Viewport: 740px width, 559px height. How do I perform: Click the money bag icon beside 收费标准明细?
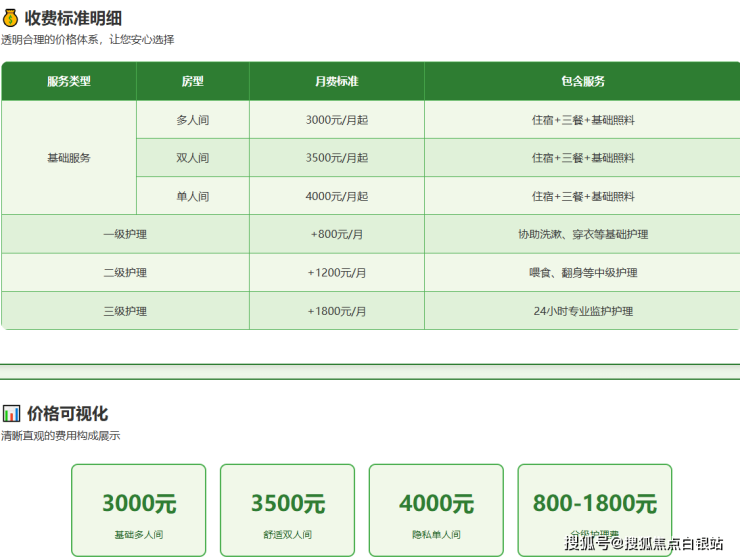point(11,17)
